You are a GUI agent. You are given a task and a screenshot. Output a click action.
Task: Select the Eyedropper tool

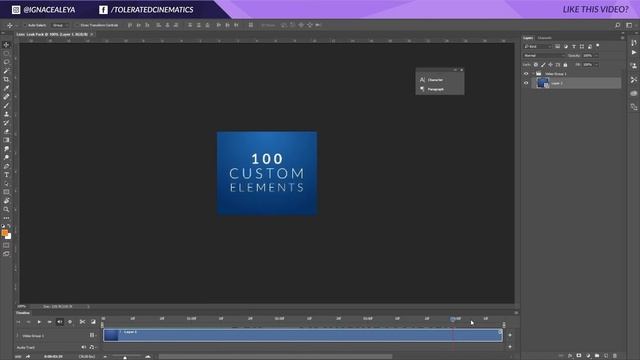click(6, 88)
